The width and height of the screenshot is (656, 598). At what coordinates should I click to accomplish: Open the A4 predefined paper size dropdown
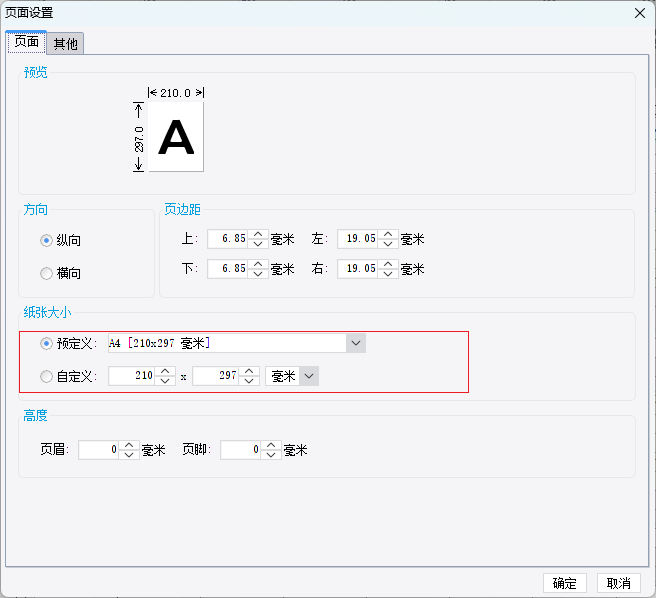356,343
